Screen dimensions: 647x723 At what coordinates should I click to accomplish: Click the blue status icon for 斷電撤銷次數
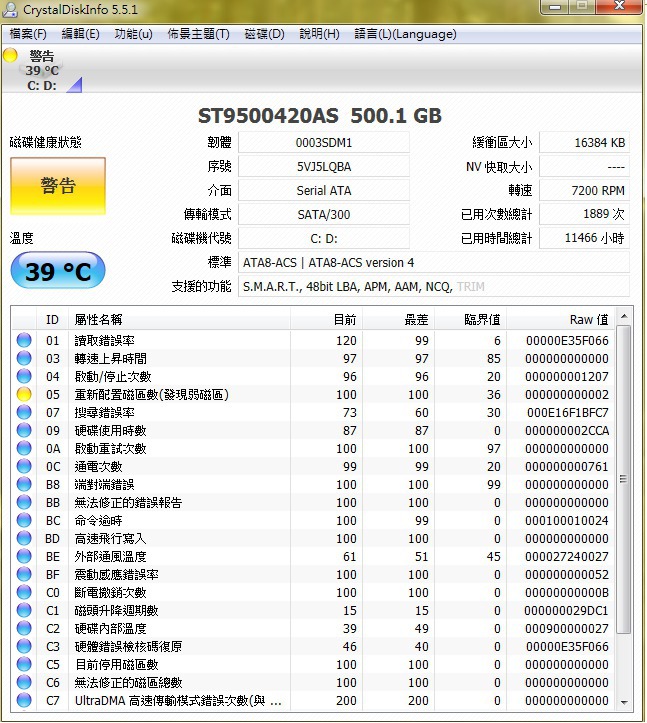(24, 592)
